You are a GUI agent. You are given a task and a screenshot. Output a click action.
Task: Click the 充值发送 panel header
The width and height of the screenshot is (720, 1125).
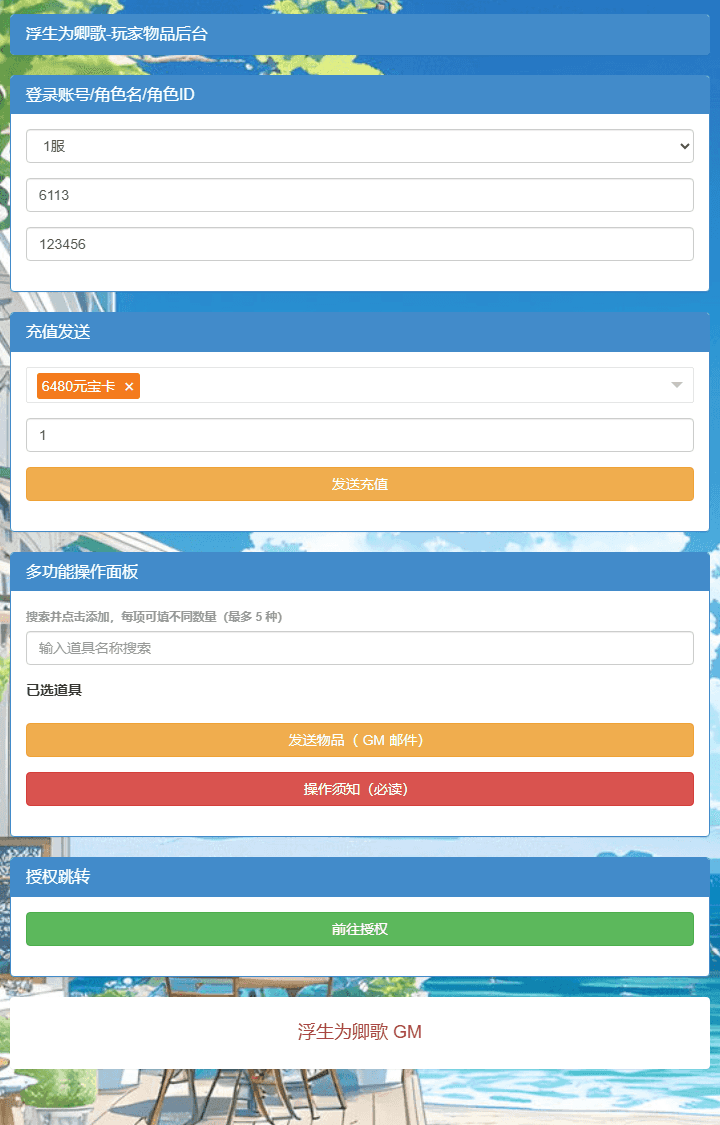point(359,332)
